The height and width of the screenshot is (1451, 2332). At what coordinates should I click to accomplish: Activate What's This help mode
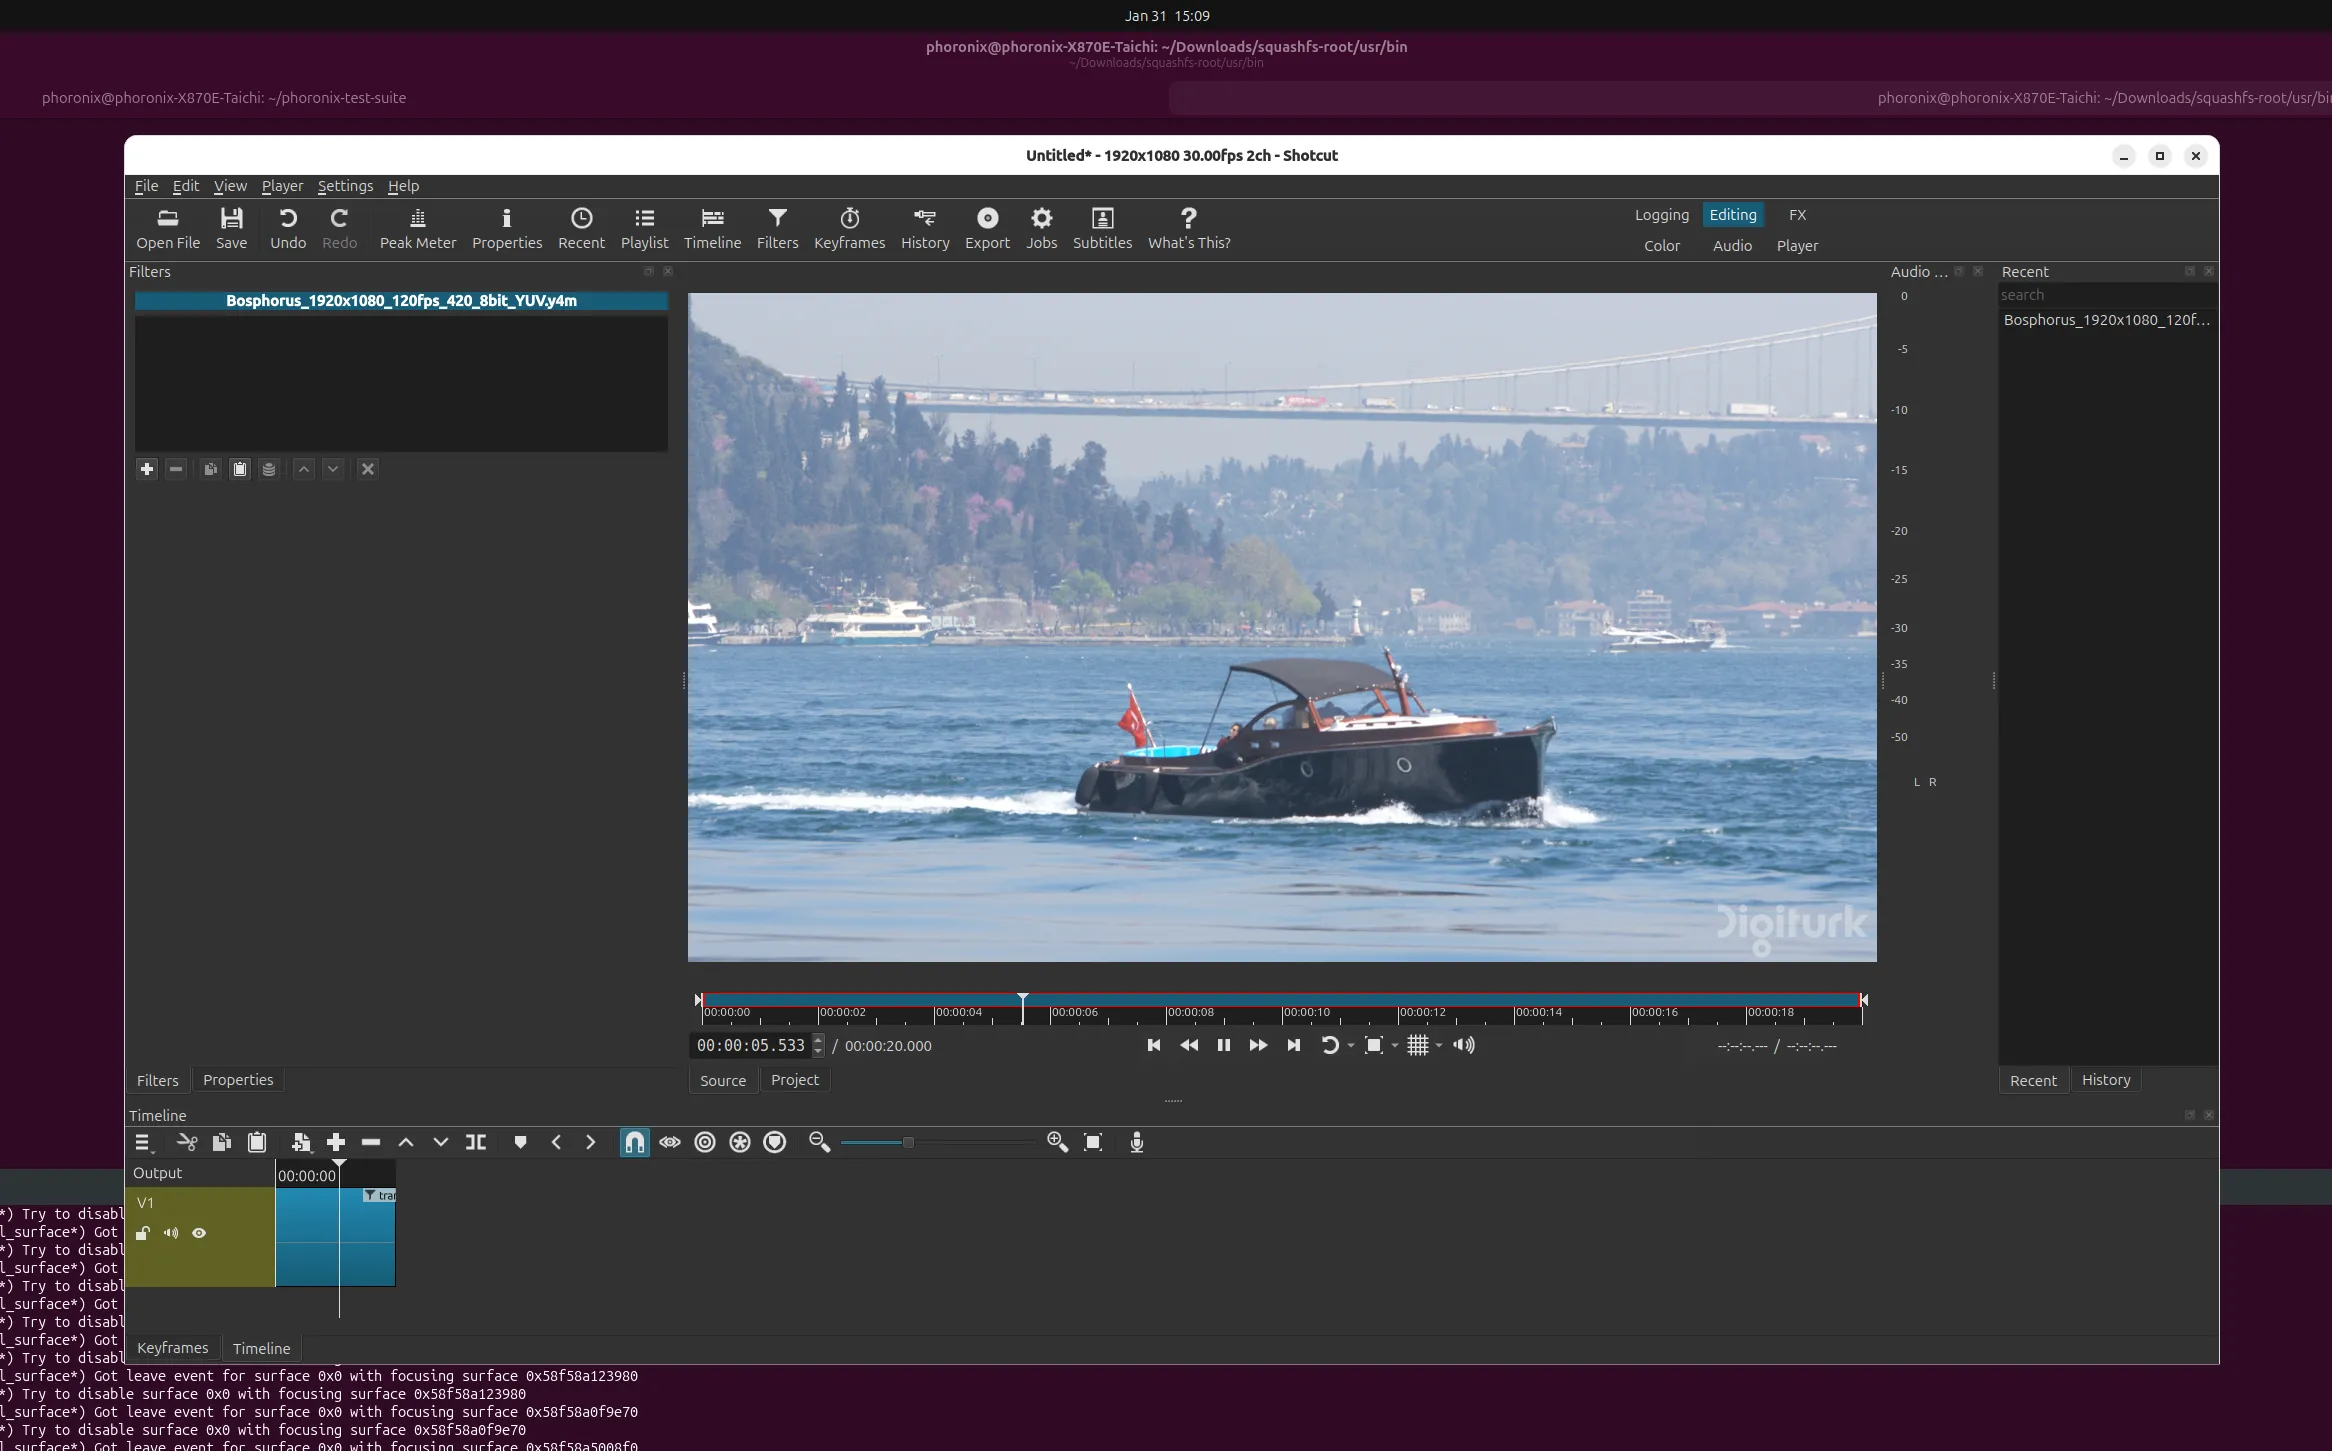pyautogui.click(x=1188, y=228)
